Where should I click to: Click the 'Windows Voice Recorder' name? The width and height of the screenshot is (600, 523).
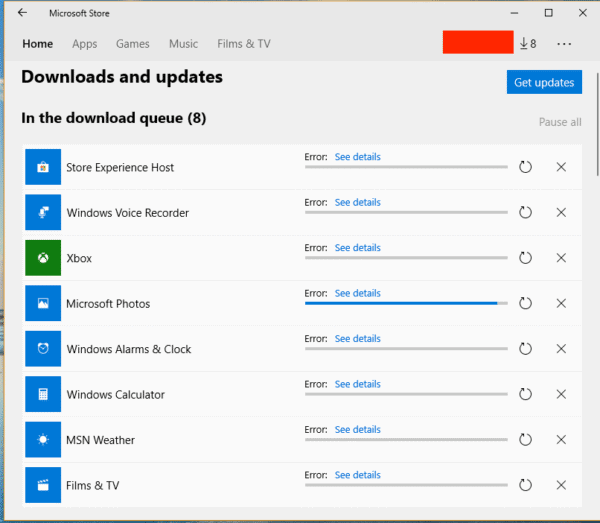coord(128,213)
